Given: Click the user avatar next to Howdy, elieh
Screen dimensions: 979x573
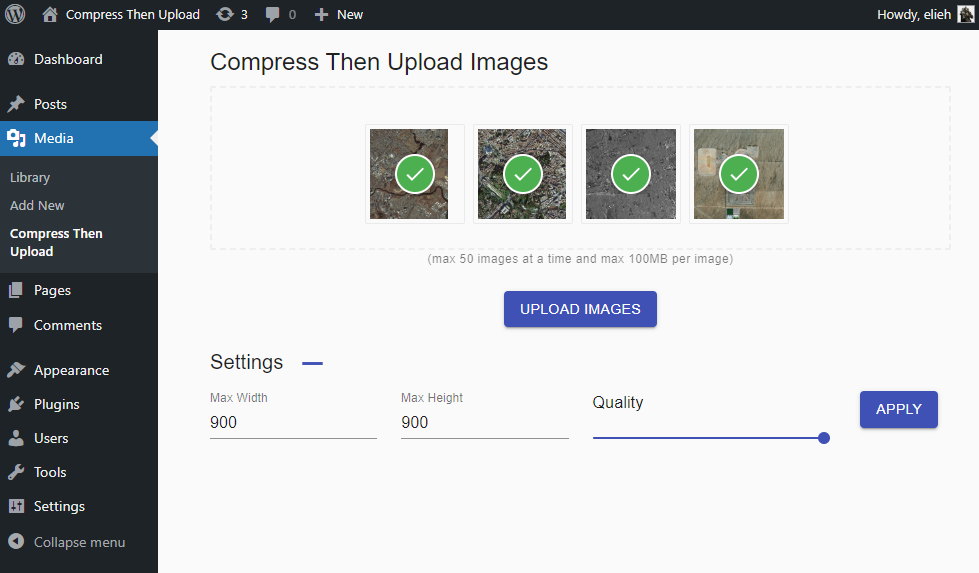Looking at the screenshot, I should (x=965, y=14).
